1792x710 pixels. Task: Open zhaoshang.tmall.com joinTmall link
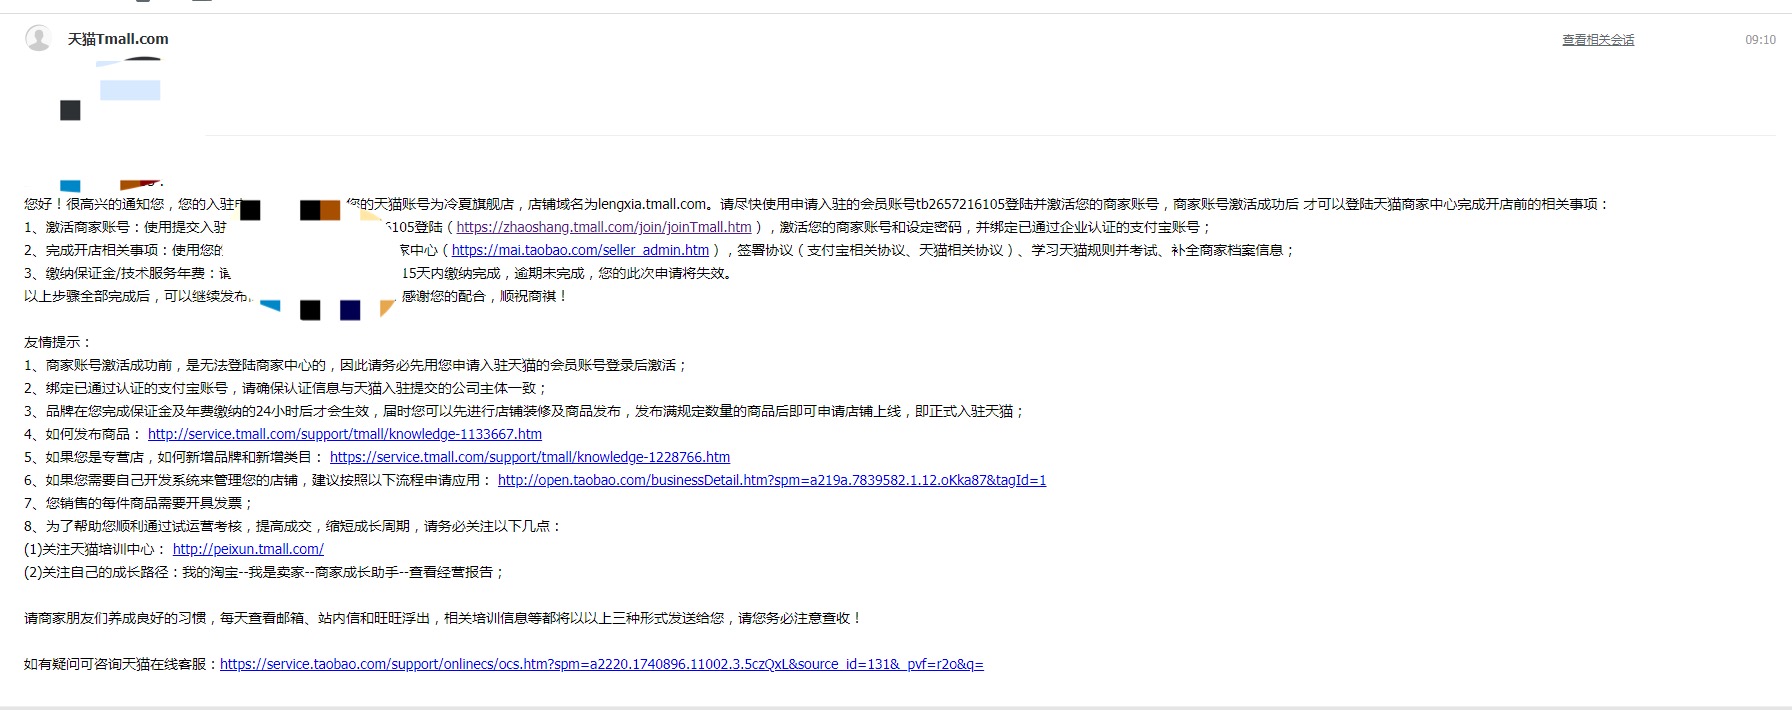click(x=604, y=227)
